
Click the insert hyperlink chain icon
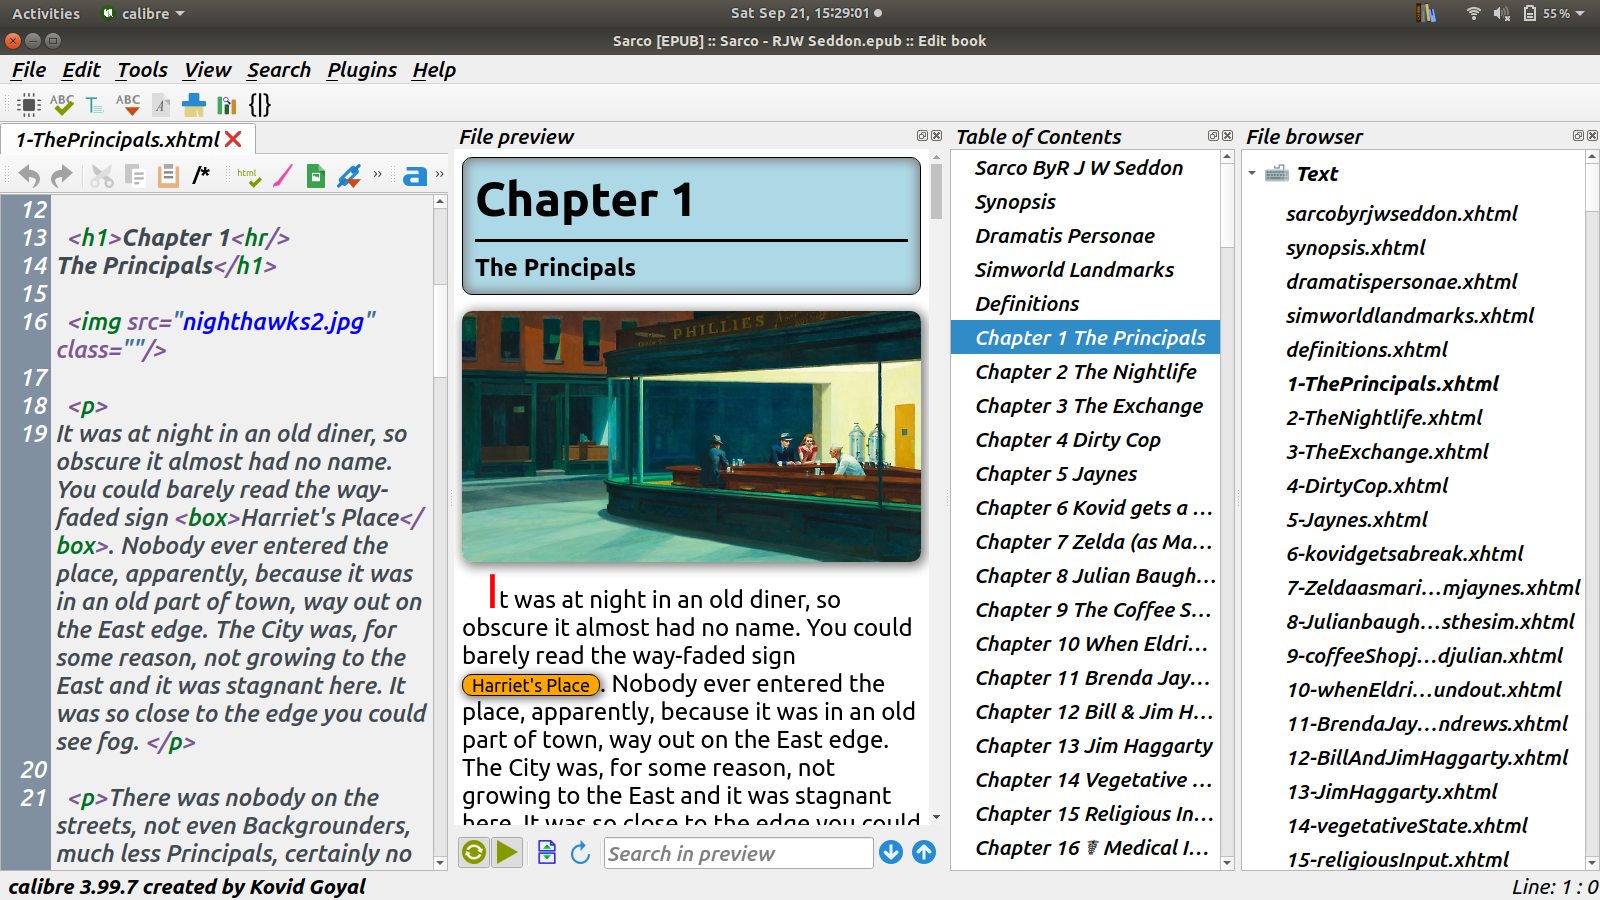click(349, 176)
